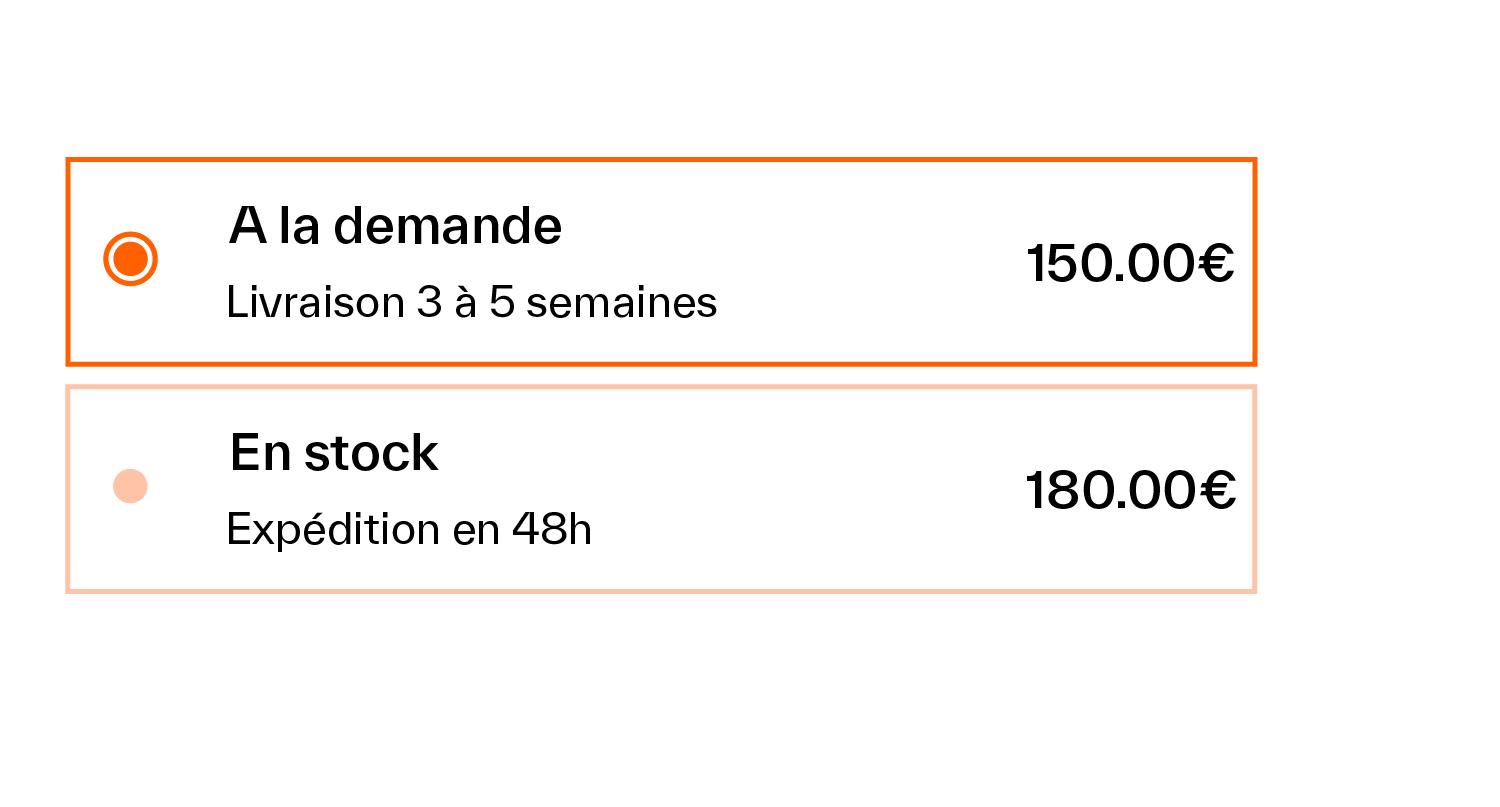
Task: Click 'Livraison 3 à 5 semaines' subtitle
Action: coord(472,302)
